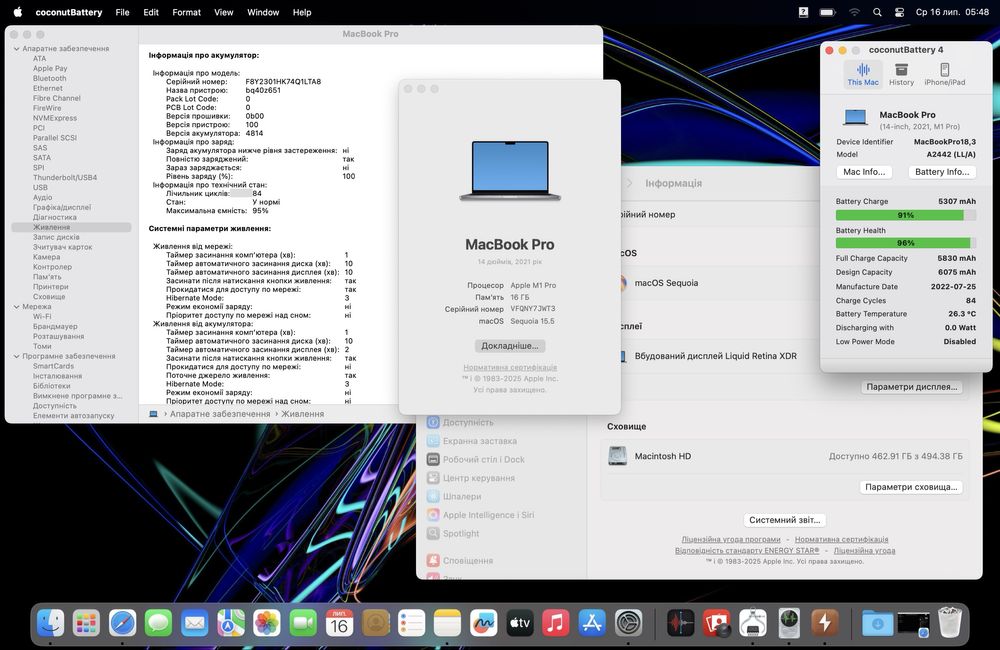
Task: Click Системний звіт... button
Action: (x=784, y=521)
